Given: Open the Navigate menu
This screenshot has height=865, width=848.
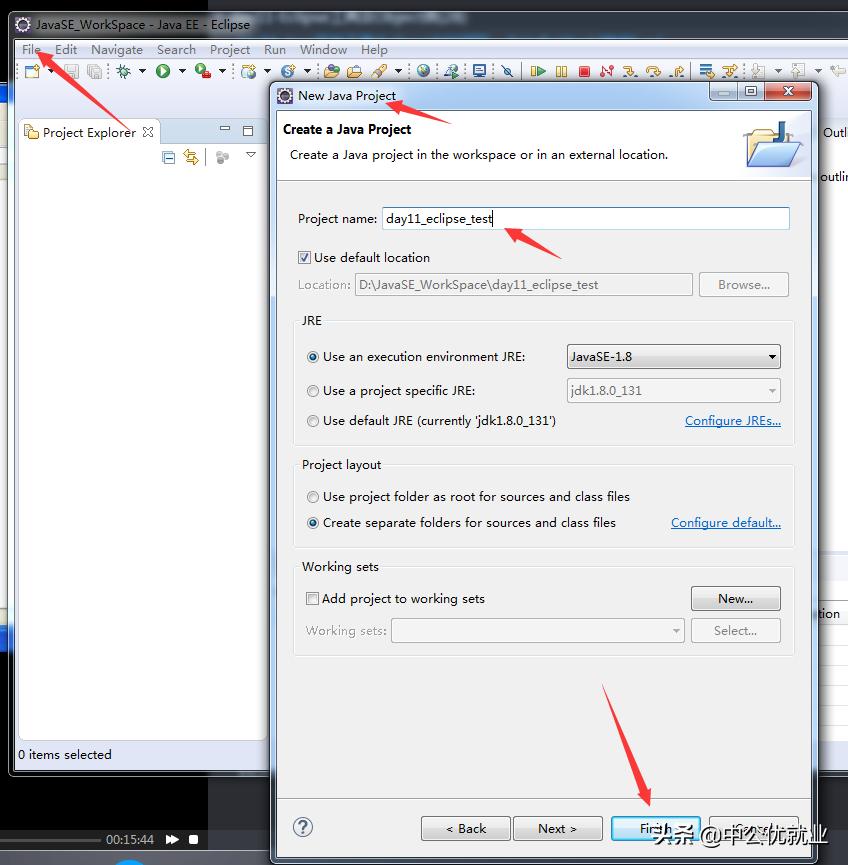Looking at the screenshot, I should 117,49.
